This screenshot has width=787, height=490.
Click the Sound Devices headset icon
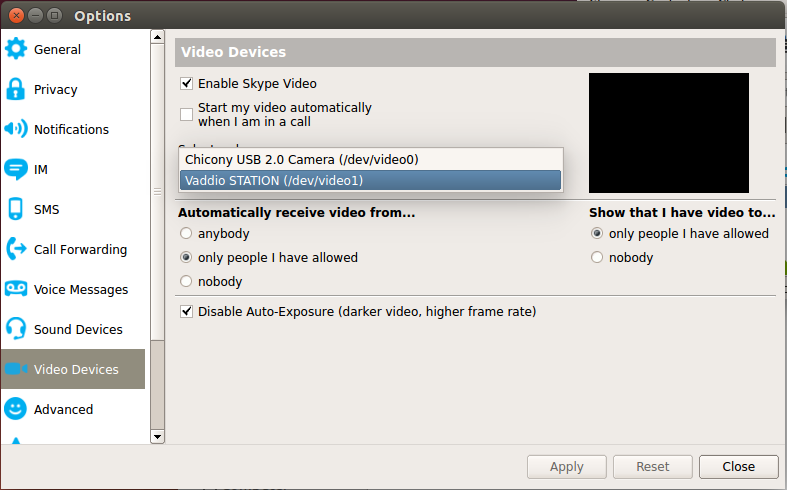pos(16,329)
